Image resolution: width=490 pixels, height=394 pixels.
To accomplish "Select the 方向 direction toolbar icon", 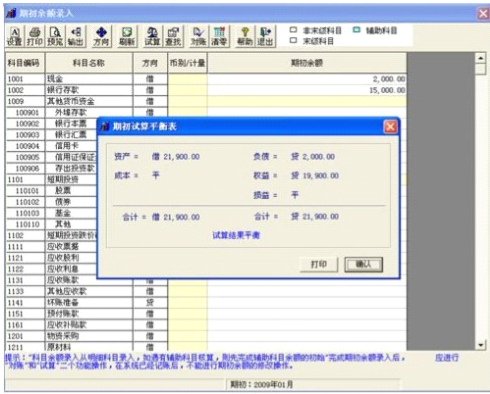I will pyautogui.click(x=101, y=36).
